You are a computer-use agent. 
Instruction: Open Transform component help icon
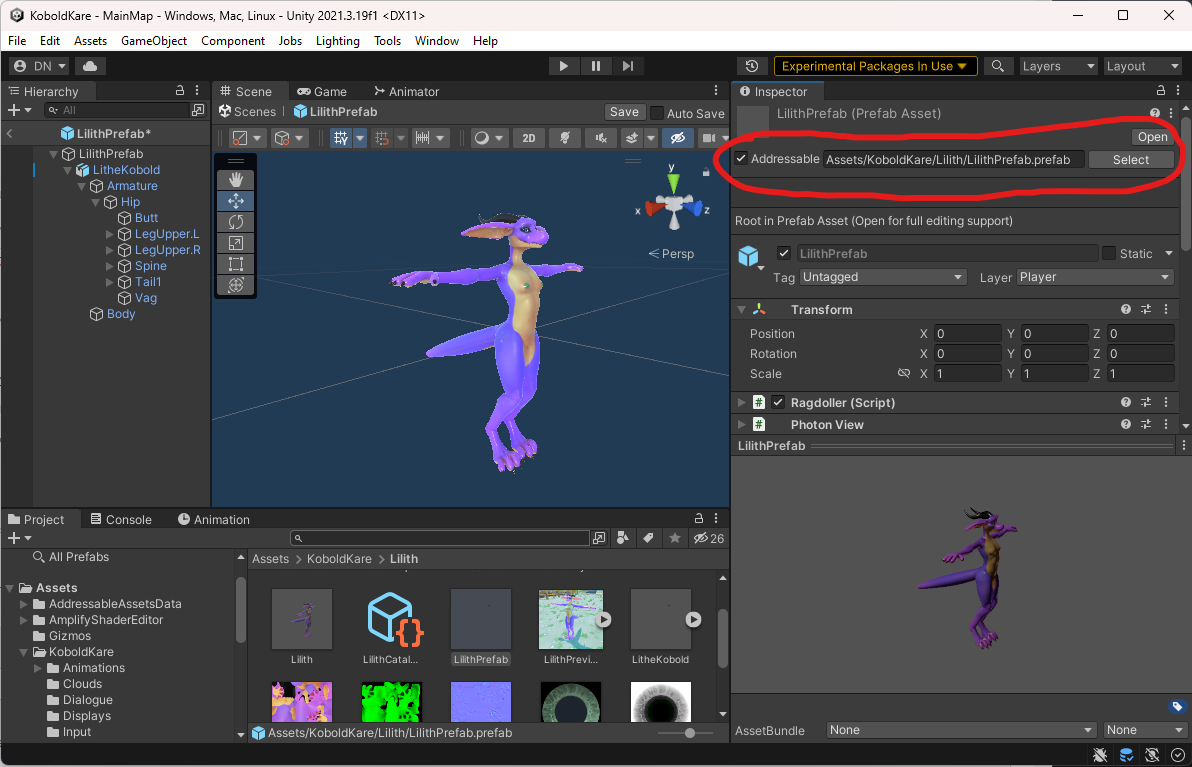pos(1126,309)
